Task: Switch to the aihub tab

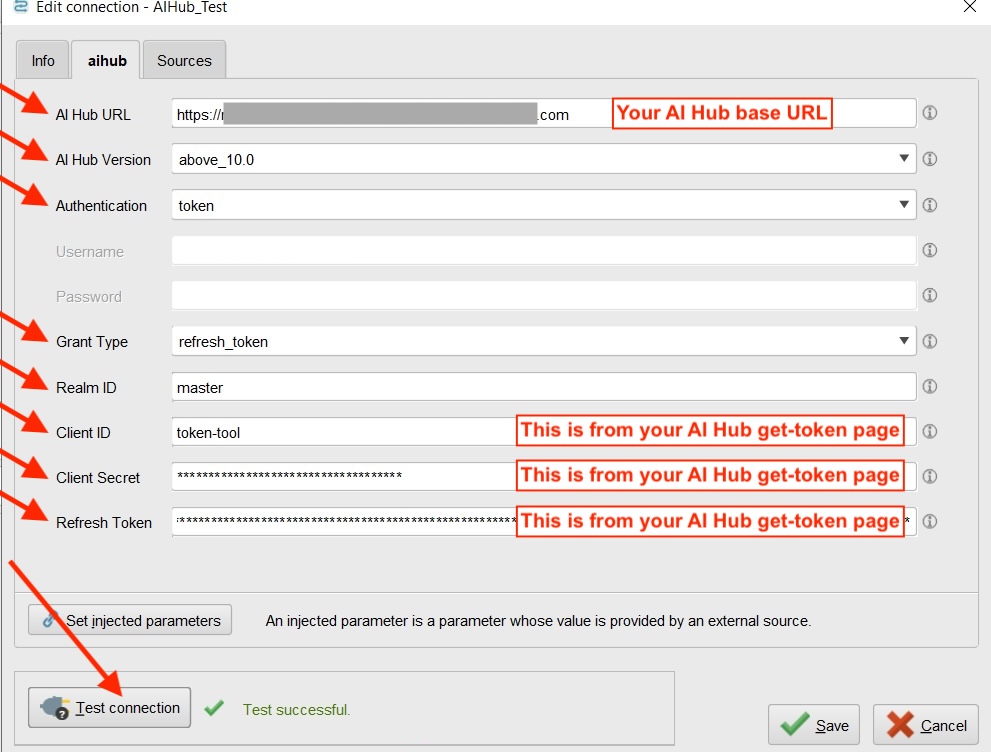Action: pos(105,59)
